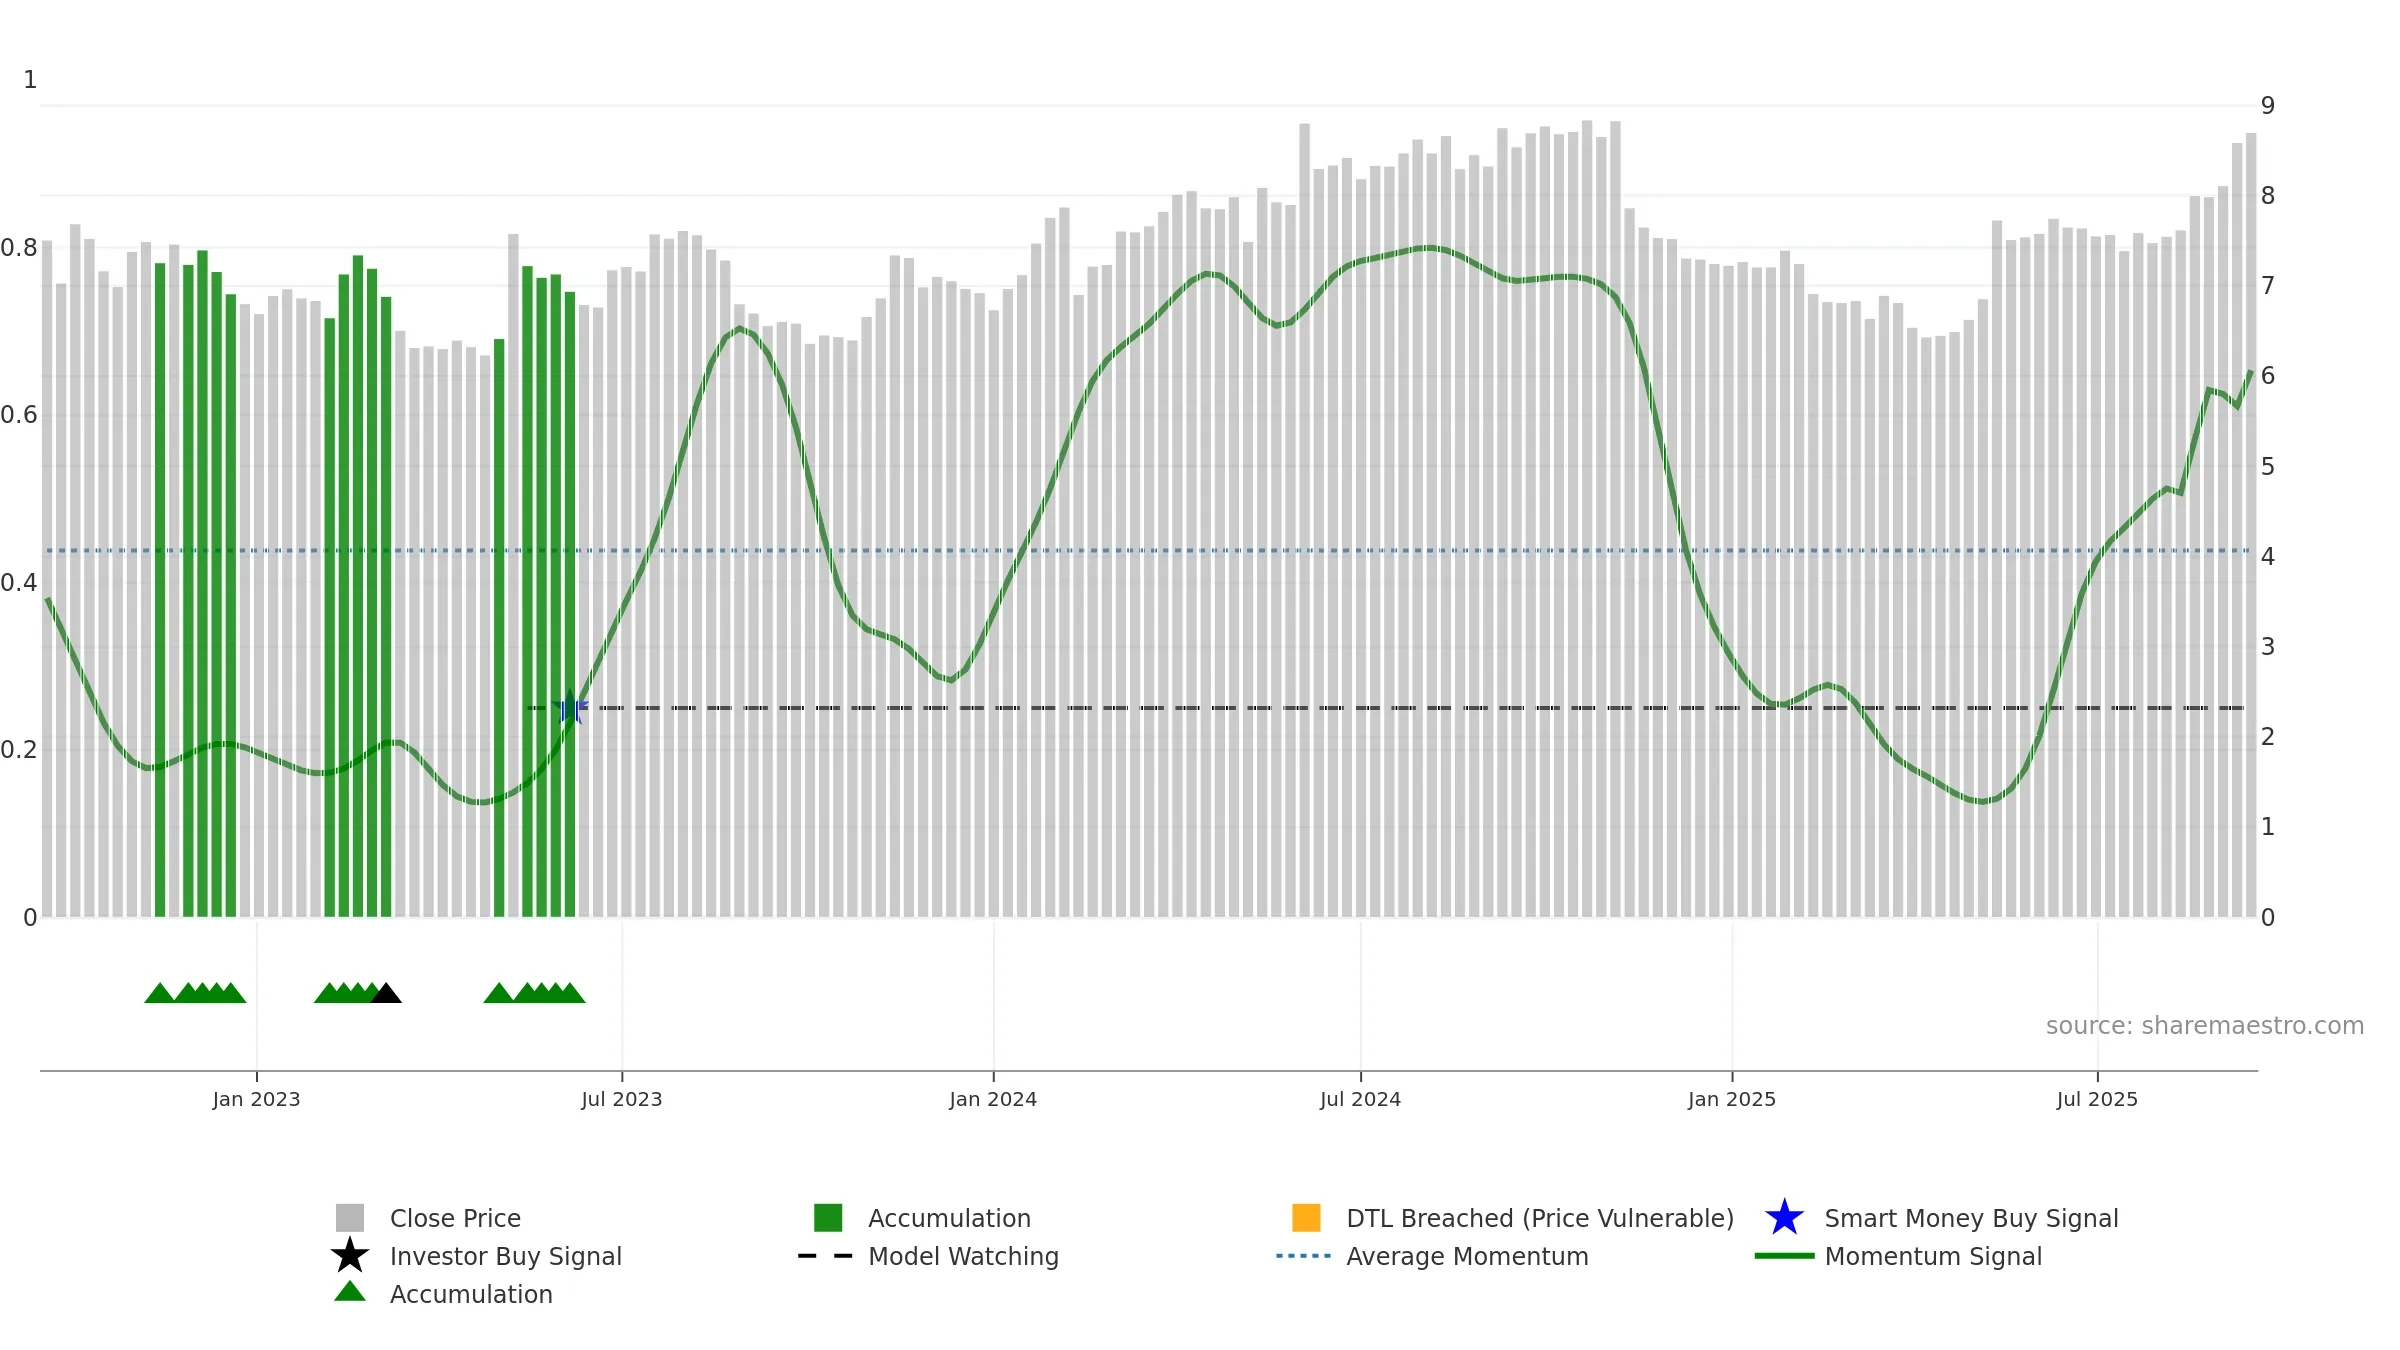Viewport: 2400px width, 1350px height.
Task: Click the blue Smart Money Buy Signal star
Action: [x=1784, y=1218]
